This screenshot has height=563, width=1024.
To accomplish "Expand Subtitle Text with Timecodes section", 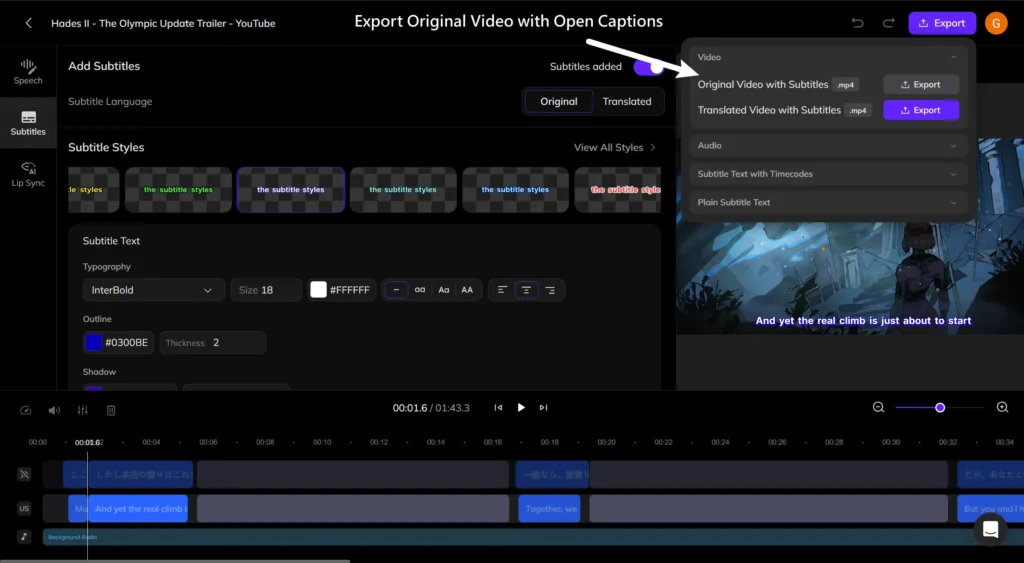I will tap(827, 174).
